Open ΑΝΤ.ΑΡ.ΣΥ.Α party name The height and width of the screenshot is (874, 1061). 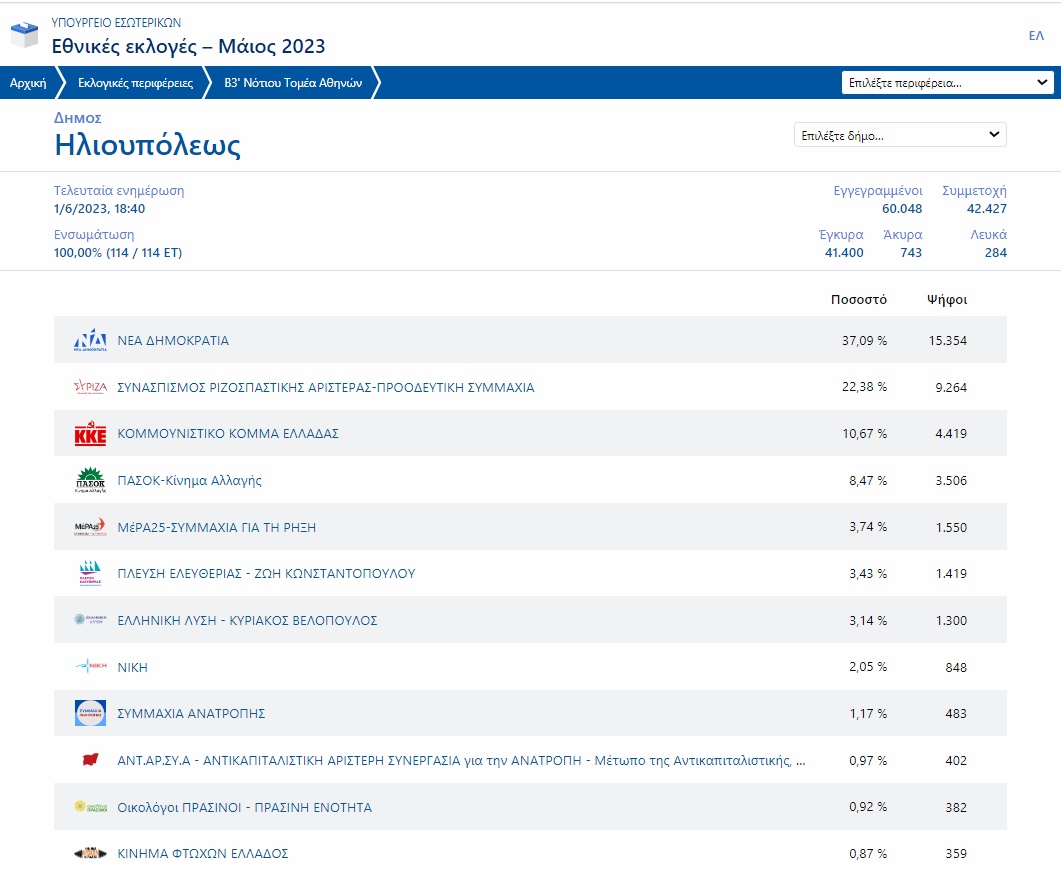point(461,760)
